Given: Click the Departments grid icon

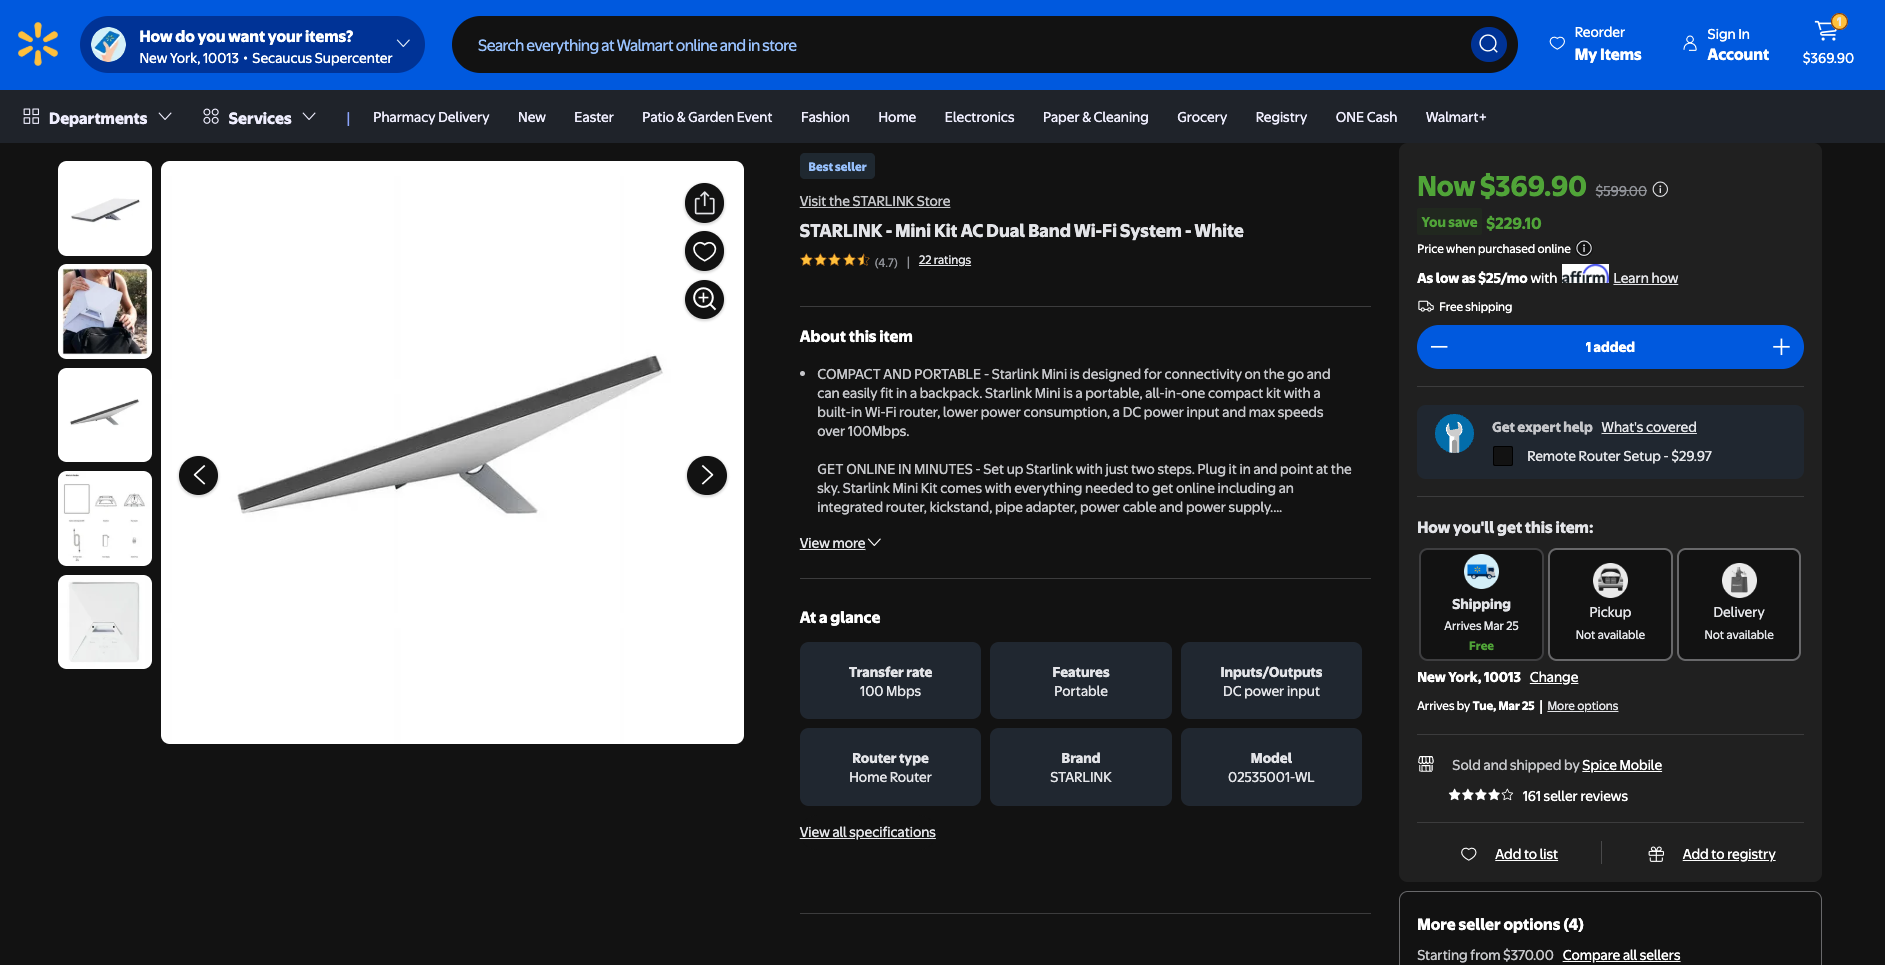Looking at the screenshot, I should pos(31,117).
